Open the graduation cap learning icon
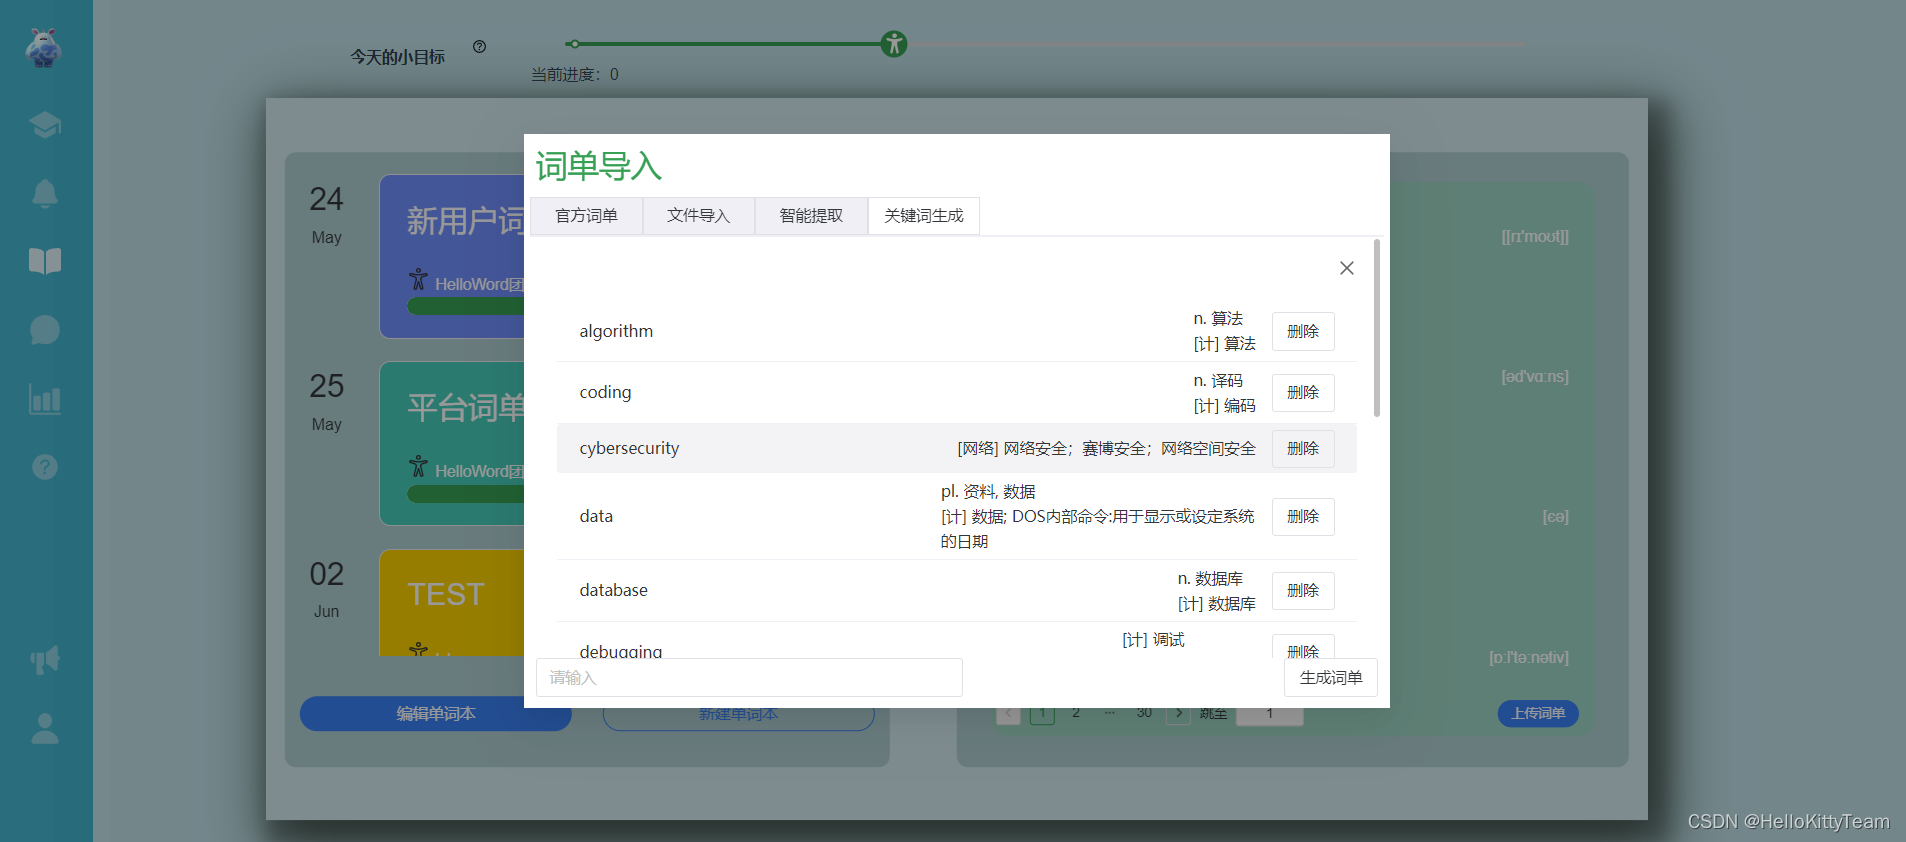The height and width of the screenshot is (842, 1906). (x=45, y=125)
